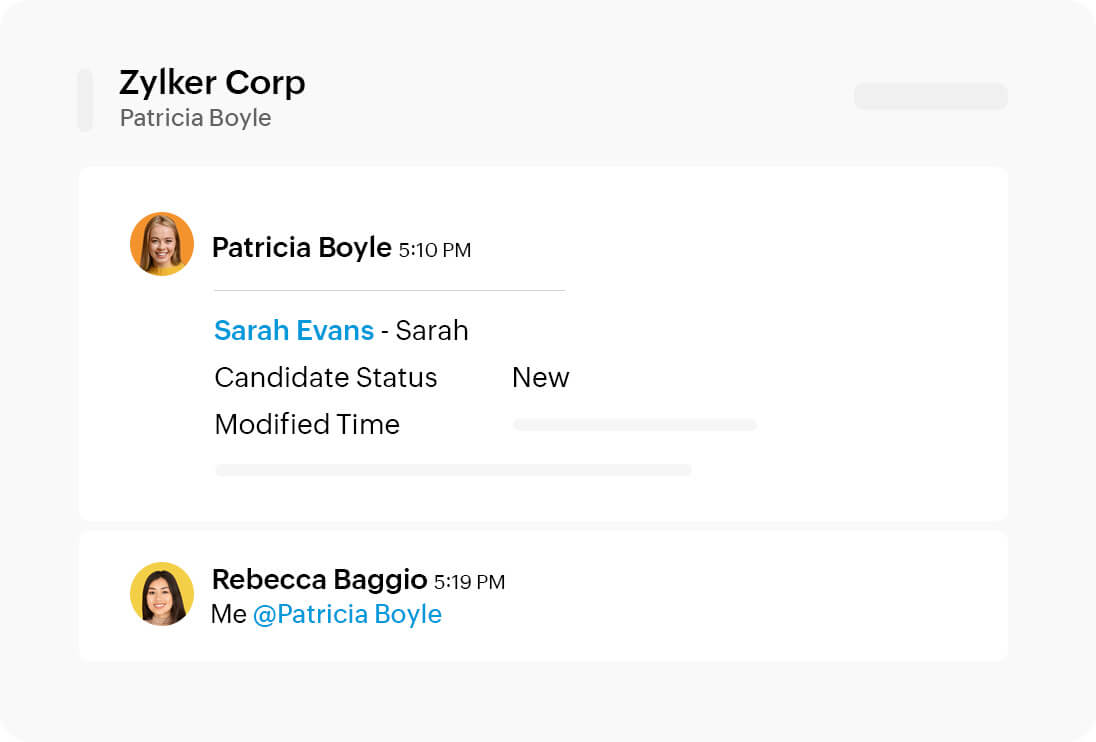Click the "- Sarah" text after the link
The image size is (1096, 742).
coord(425,331)
